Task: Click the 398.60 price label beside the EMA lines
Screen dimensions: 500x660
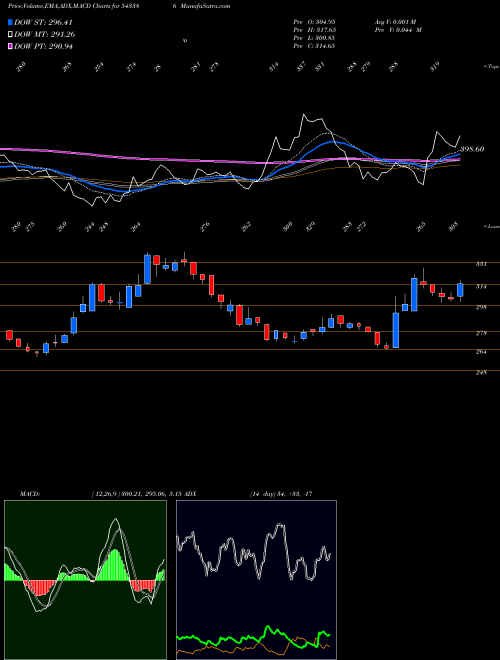Action: tap(472, 149)
